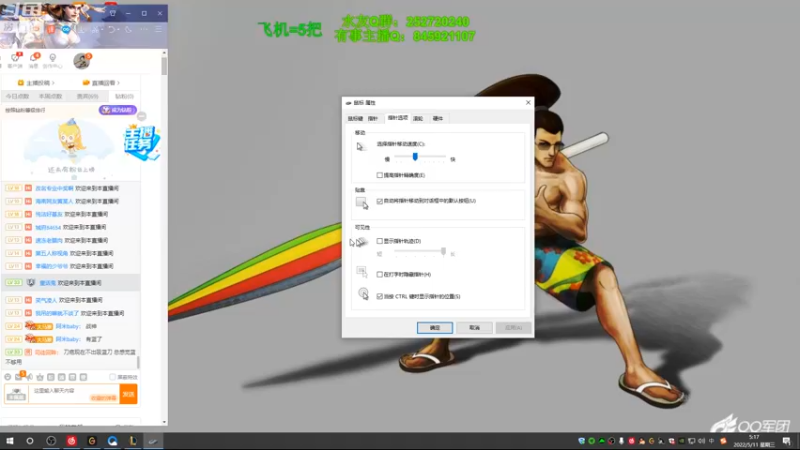The height and width of the screenshot is (450, 800).
Task: Select weekly points tab in streaming panel
Action: (x=51, y=96)
